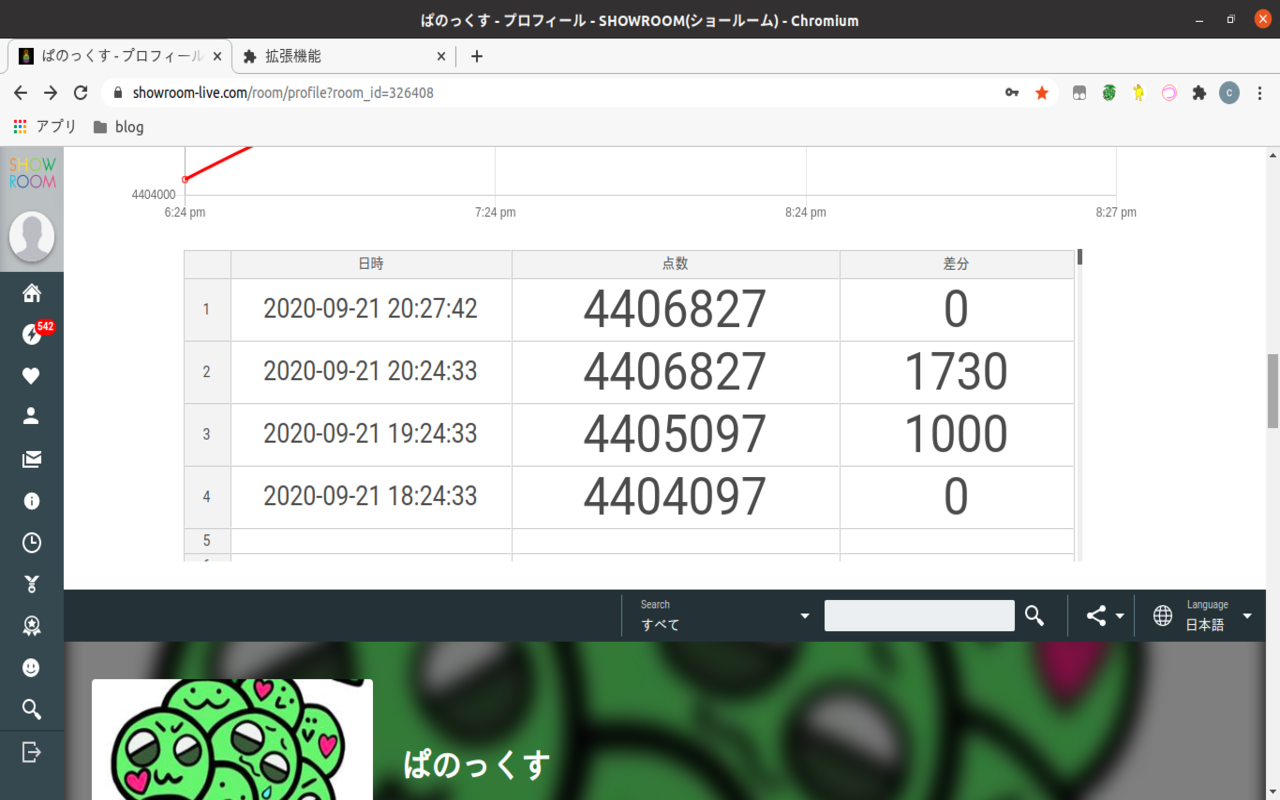Screen dimensions: 1280x800
Task: Open the extensions puzzle icon
Action: click(1199, 93)
